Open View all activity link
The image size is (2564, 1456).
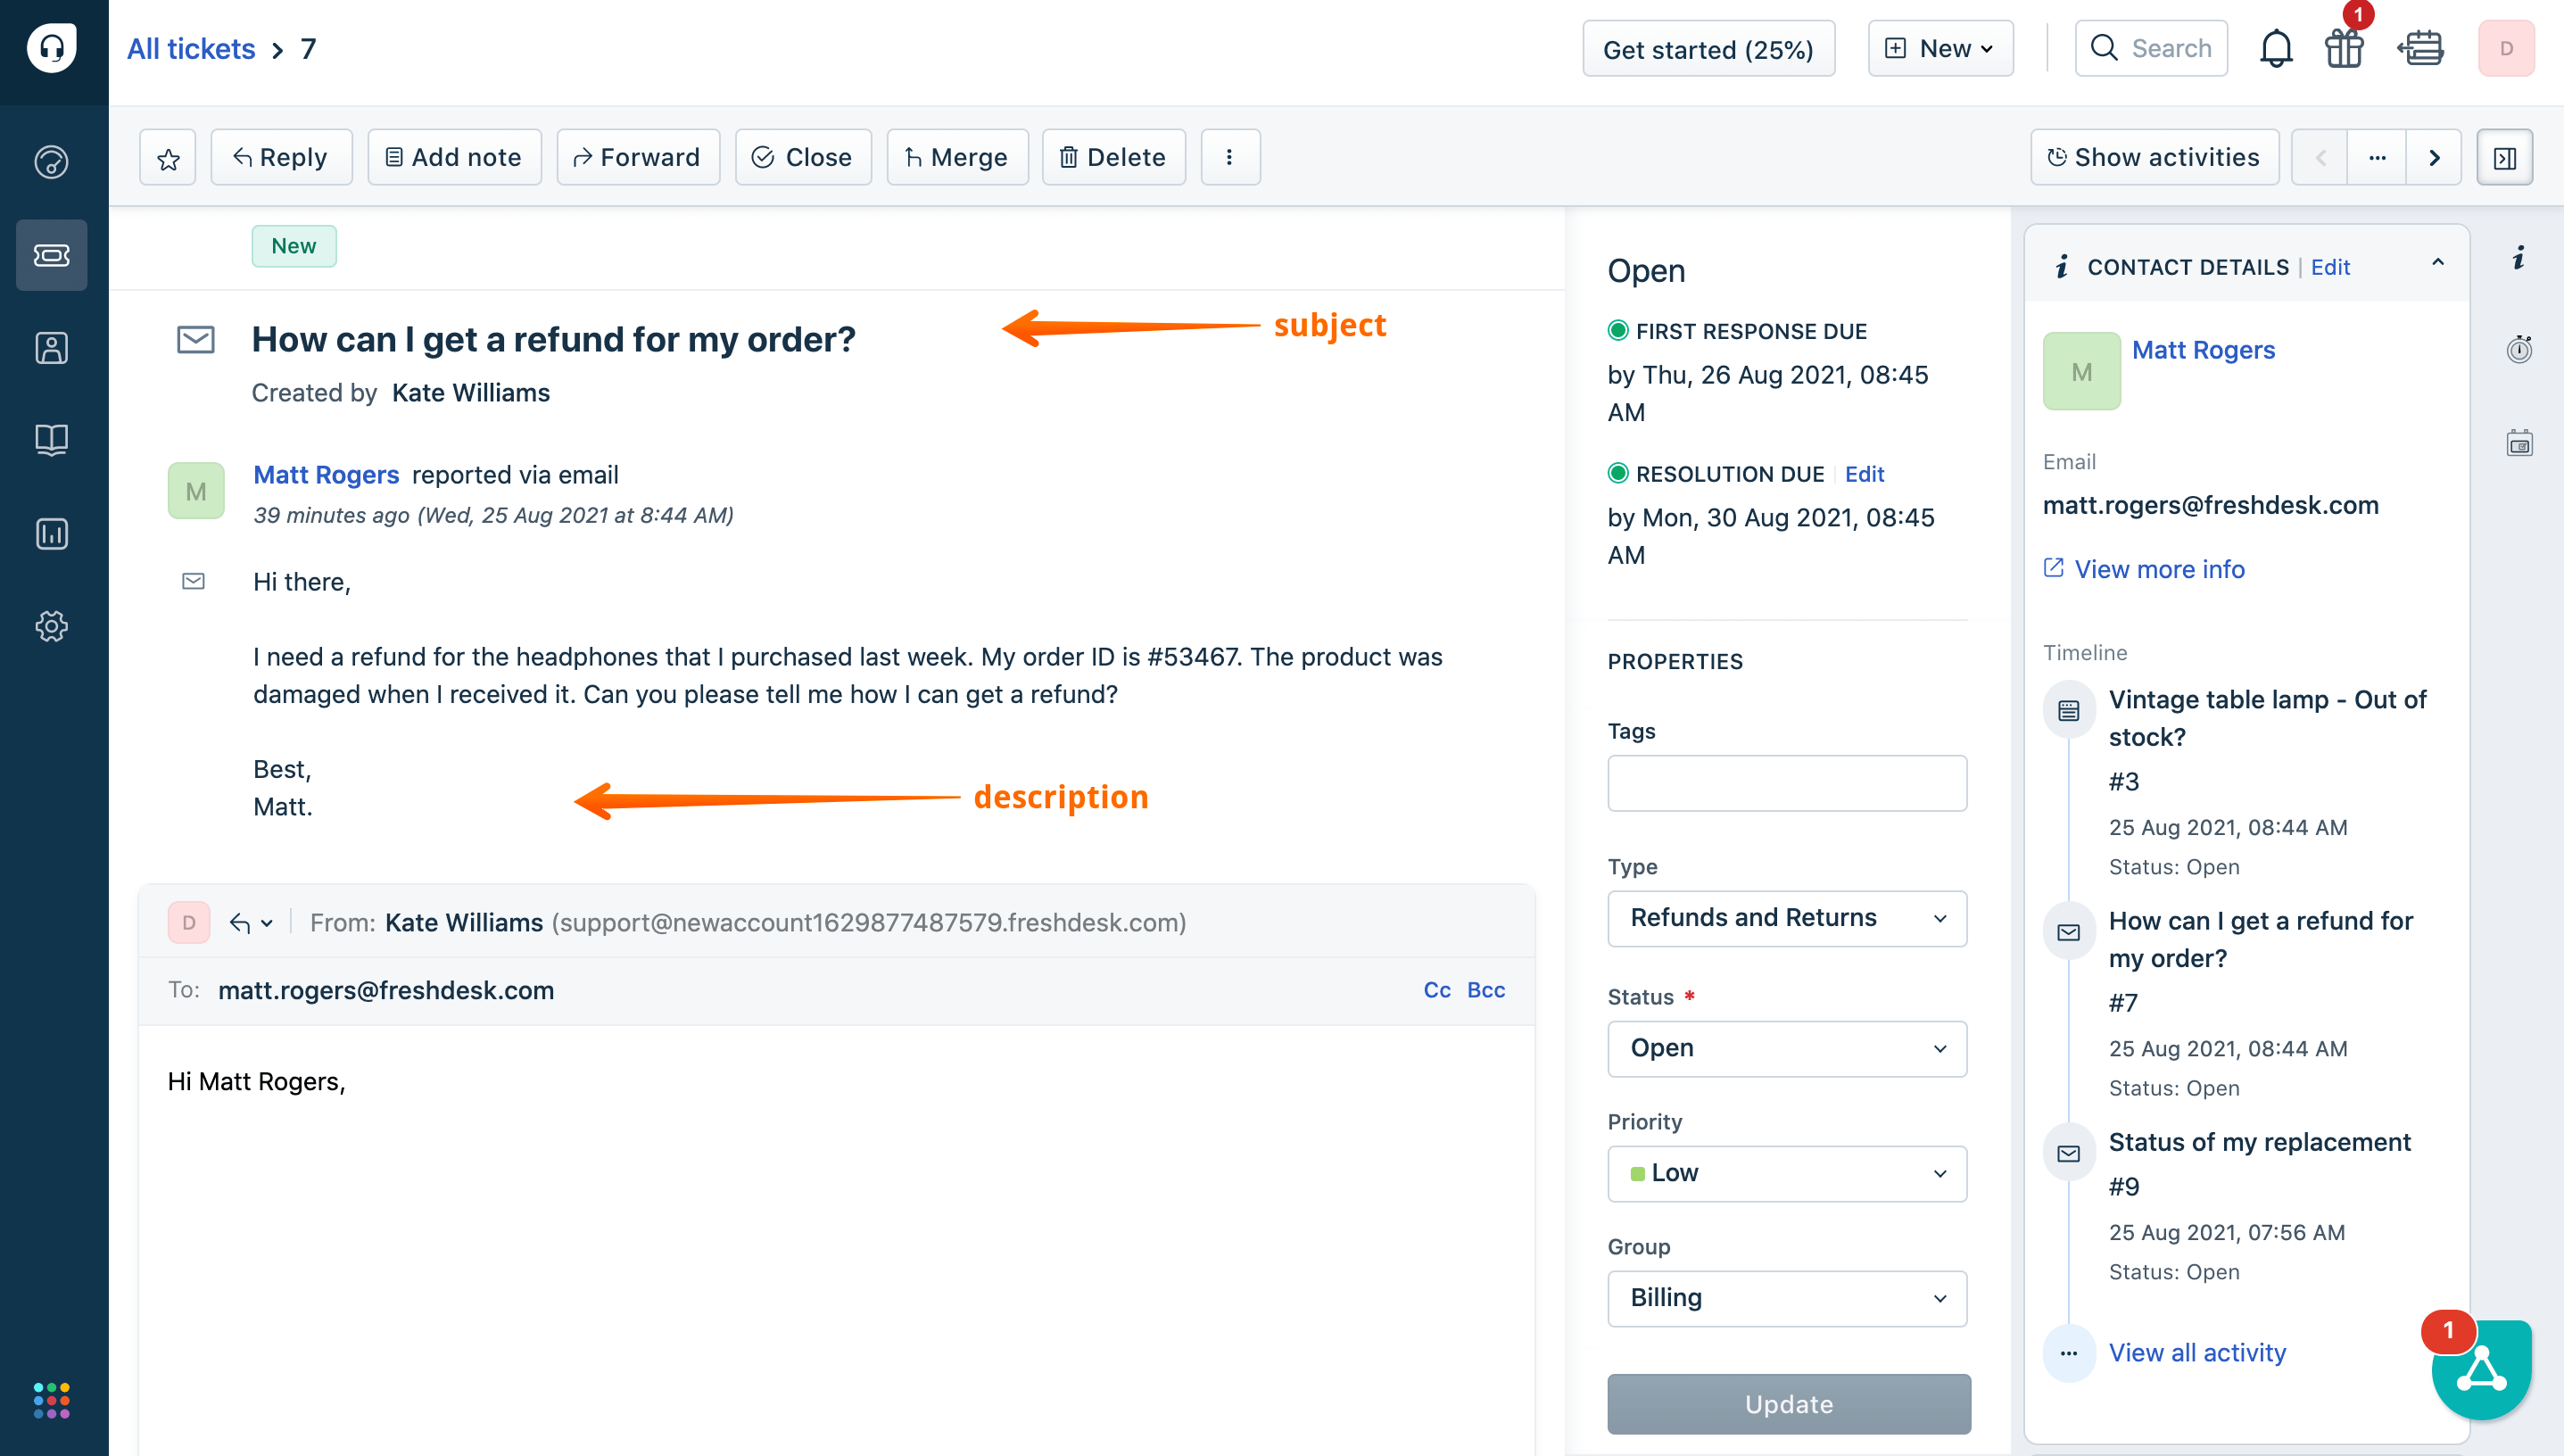coord(2197,1352)
